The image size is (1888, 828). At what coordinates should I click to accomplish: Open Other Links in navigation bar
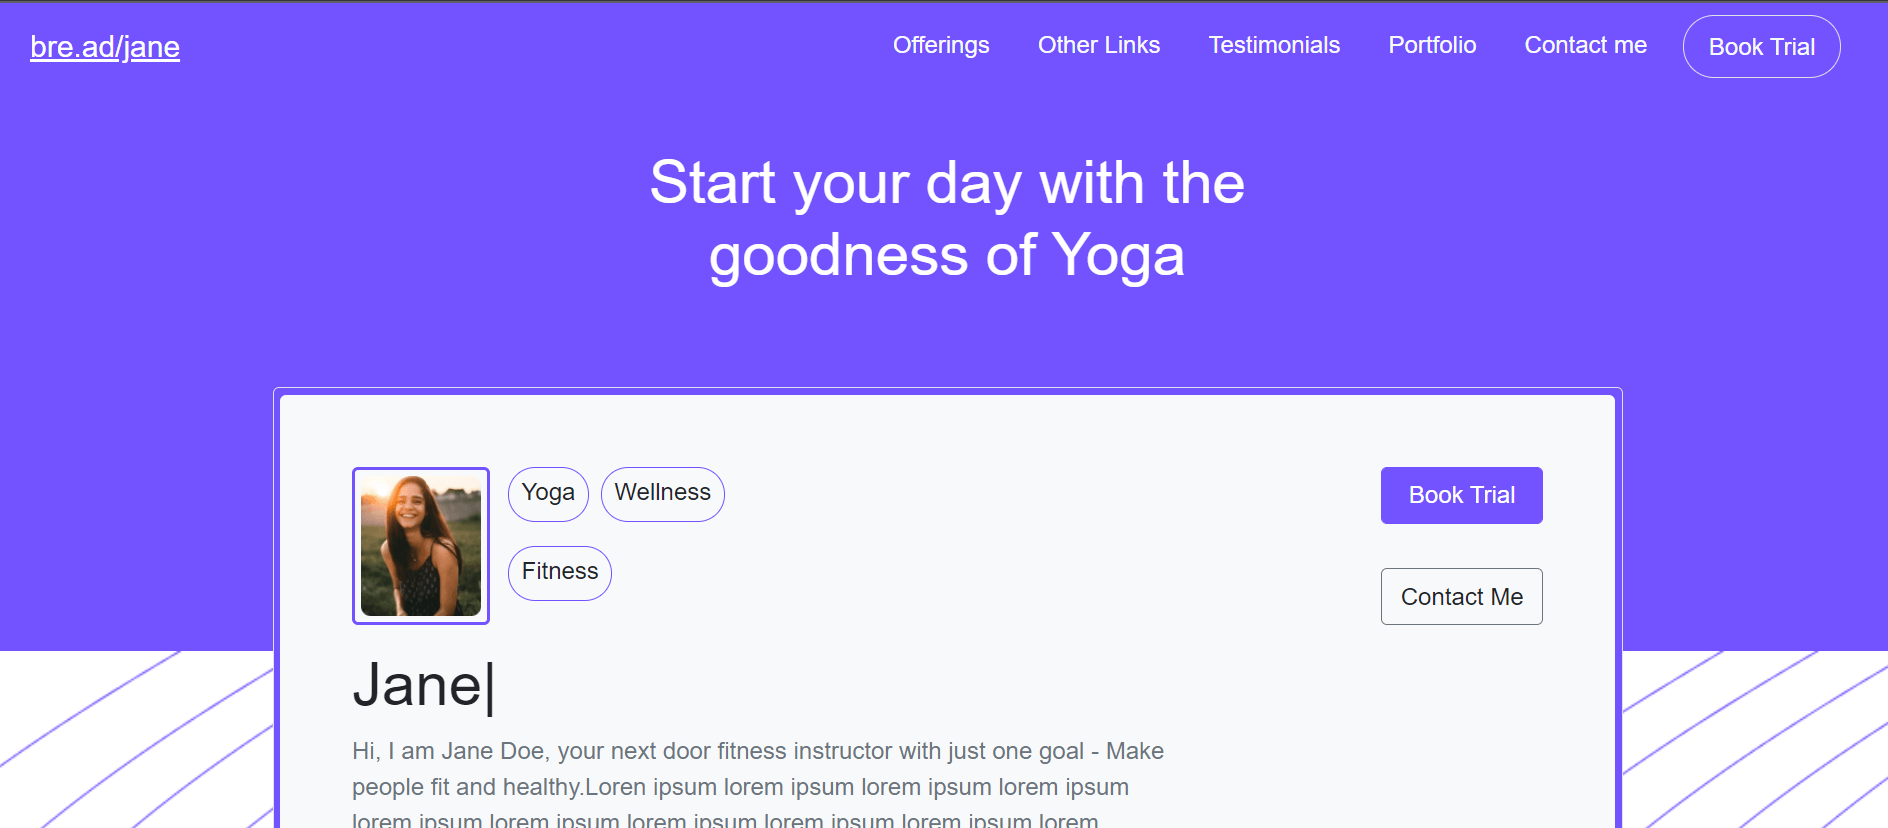1099,45
